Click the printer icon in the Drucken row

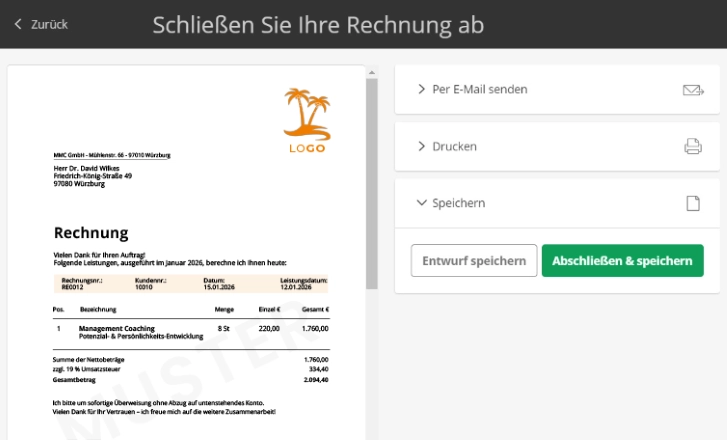(692, 147)
